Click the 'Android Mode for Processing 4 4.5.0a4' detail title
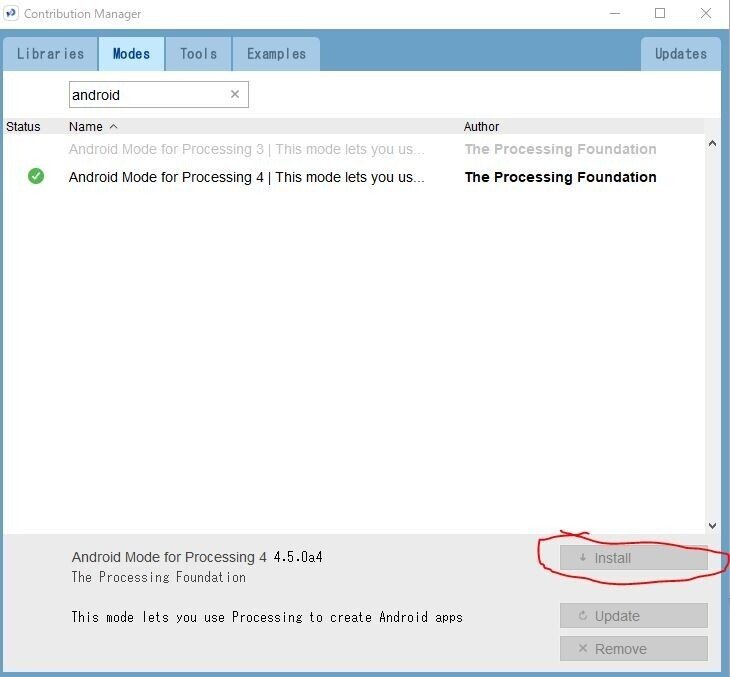This screenshot has width=730, height=677. click(x=197, y=557)
